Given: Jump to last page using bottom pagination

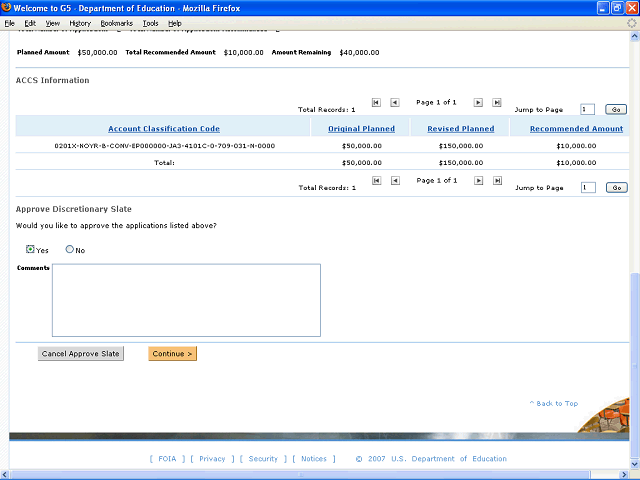Looking at the screenshot, I should [497, 180].
